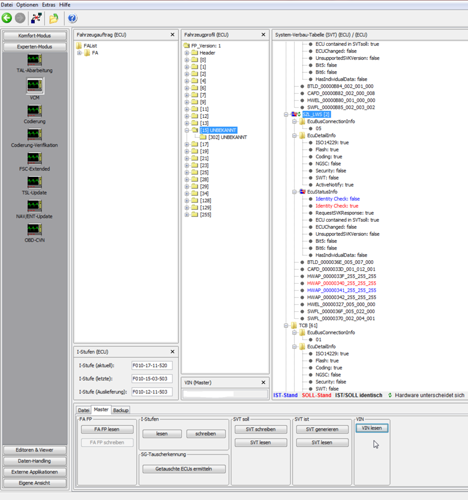Click the connect toolbar icon
This screenshot has height=500, width=468.
coord(36,18)
